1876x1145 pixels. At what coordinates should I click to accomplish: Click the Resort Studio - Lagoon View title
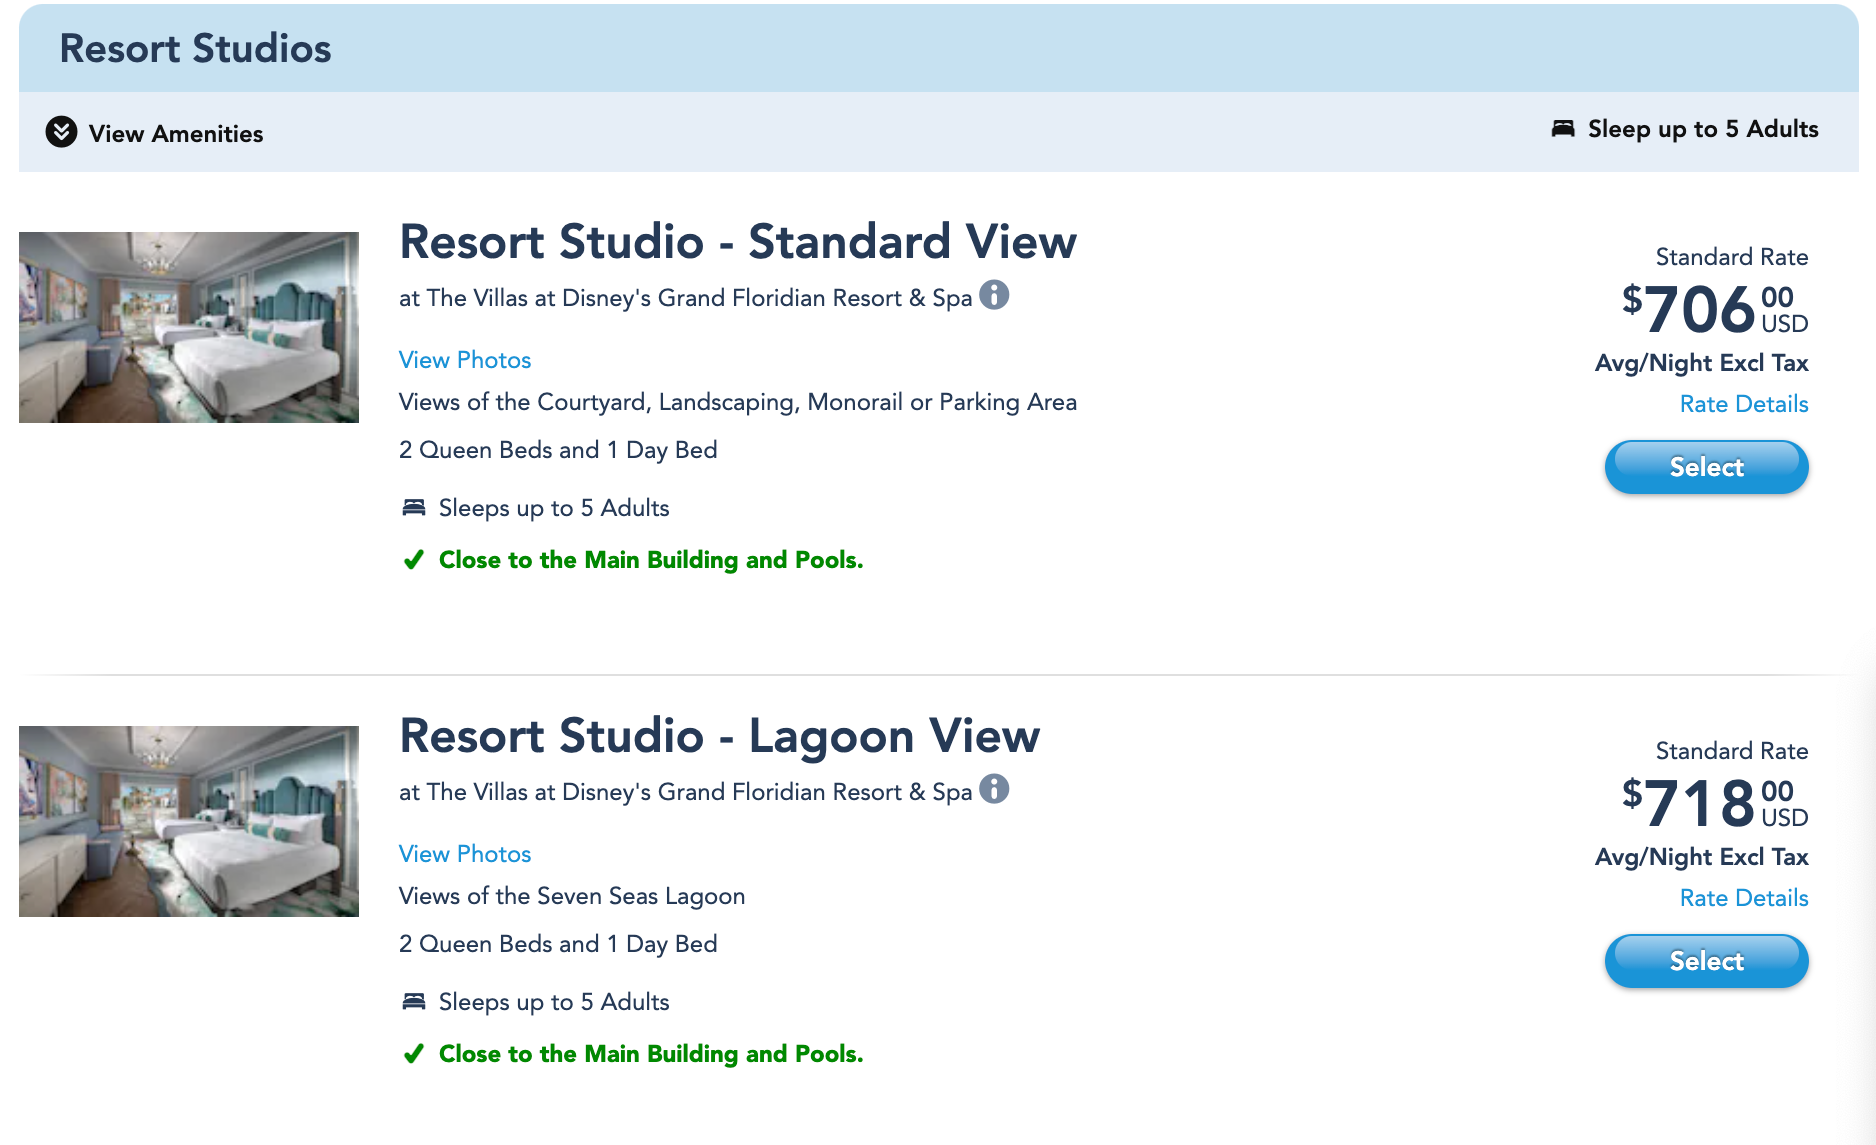[719, 736]
